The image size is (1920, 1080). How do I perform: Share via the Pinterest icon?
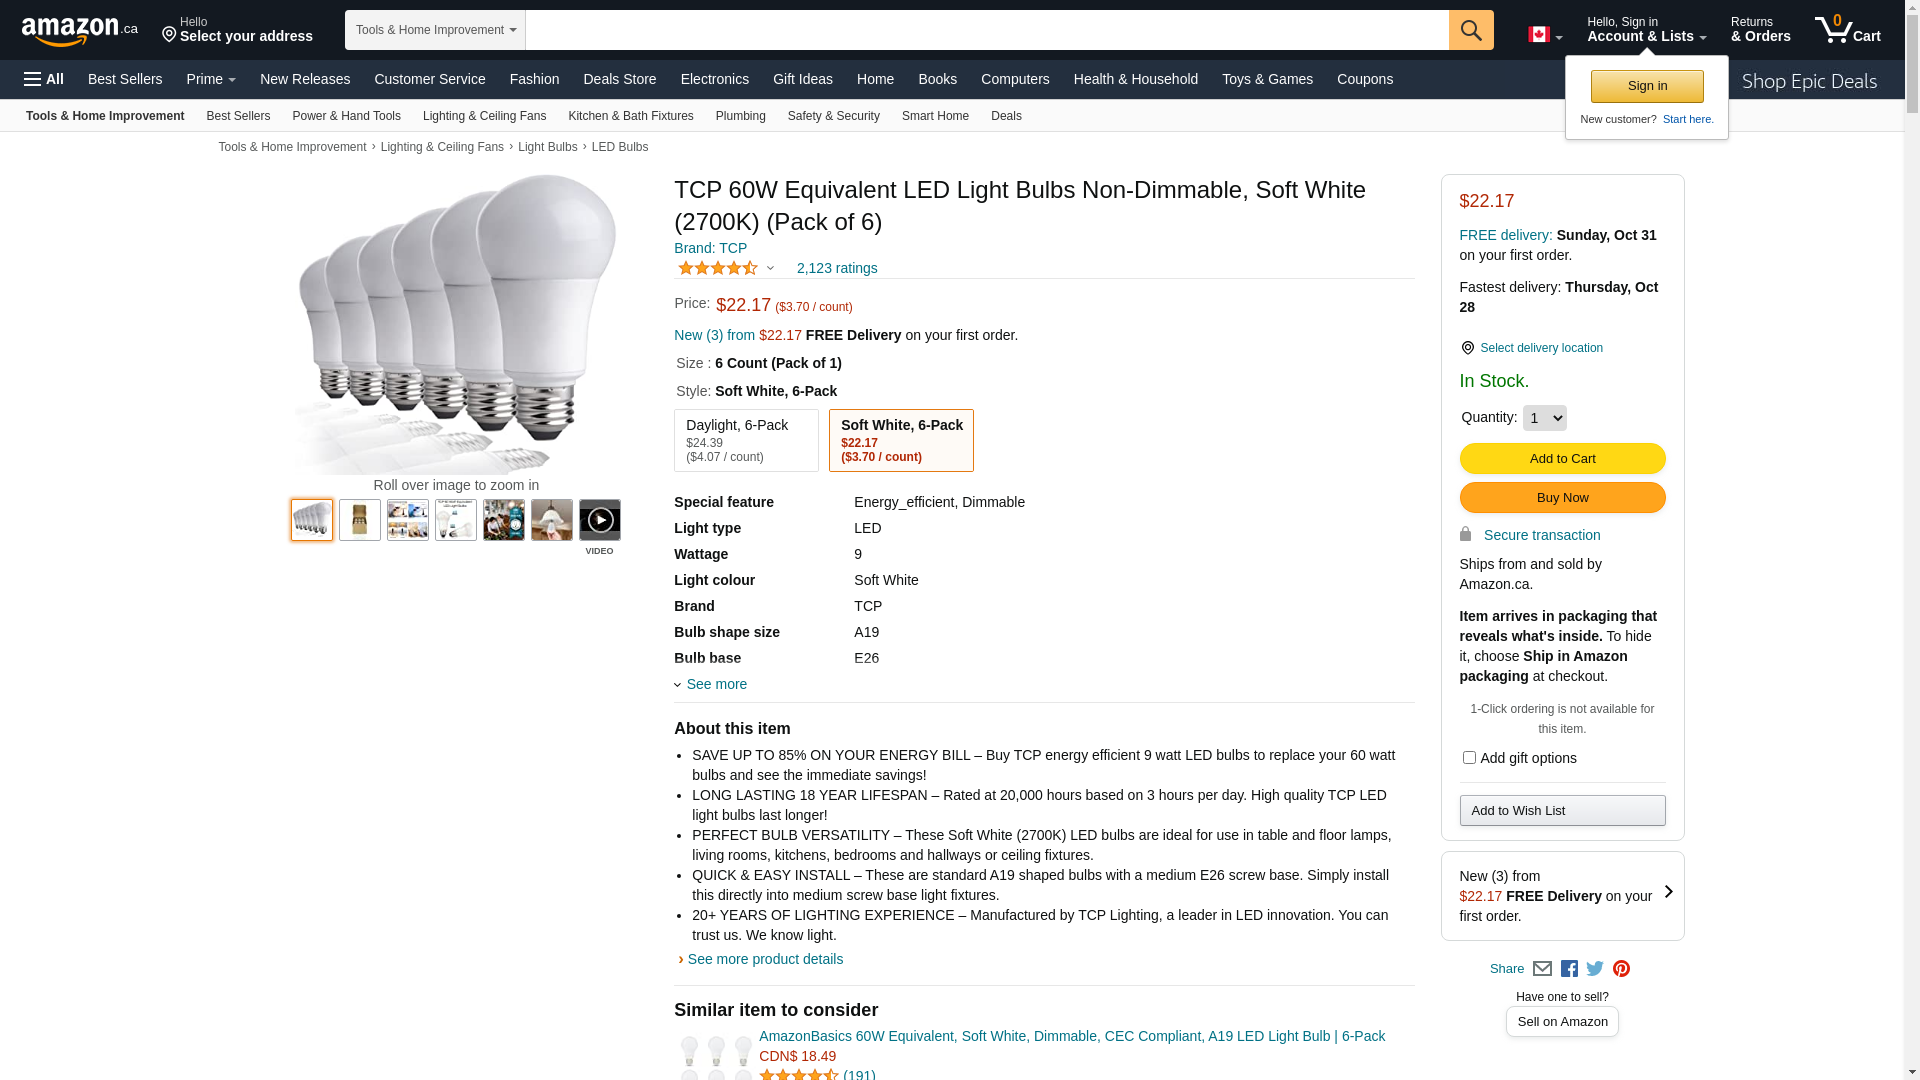point(1621,969)
